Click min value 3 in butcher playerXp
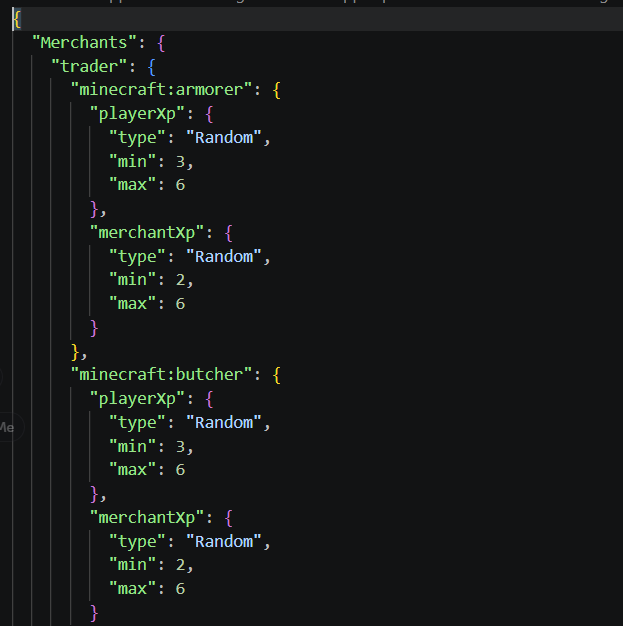This screenshot has width=623, height=626. click(x=181, y=447)
